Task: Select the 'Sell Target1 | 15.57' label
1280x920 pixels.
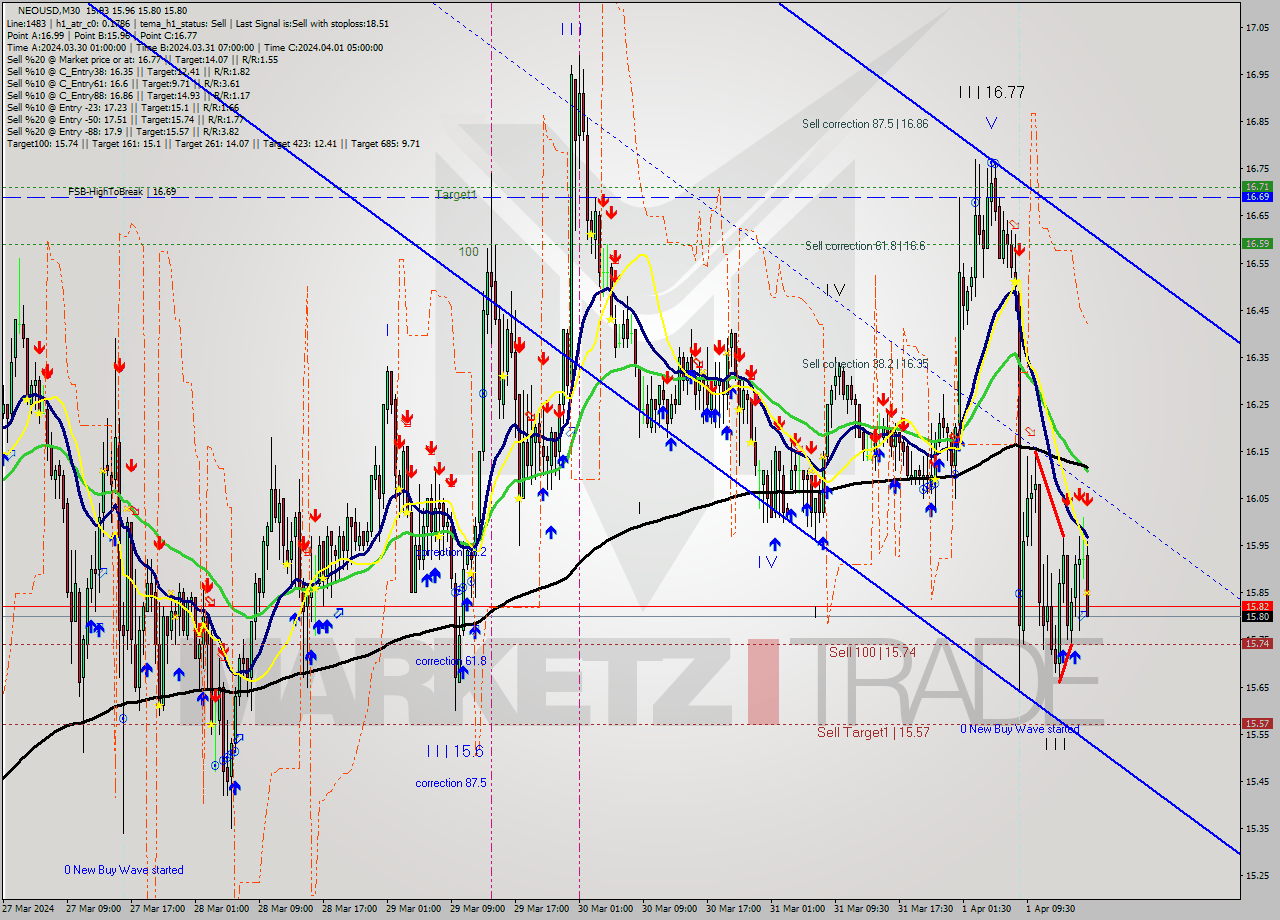Action: point(873,732)
